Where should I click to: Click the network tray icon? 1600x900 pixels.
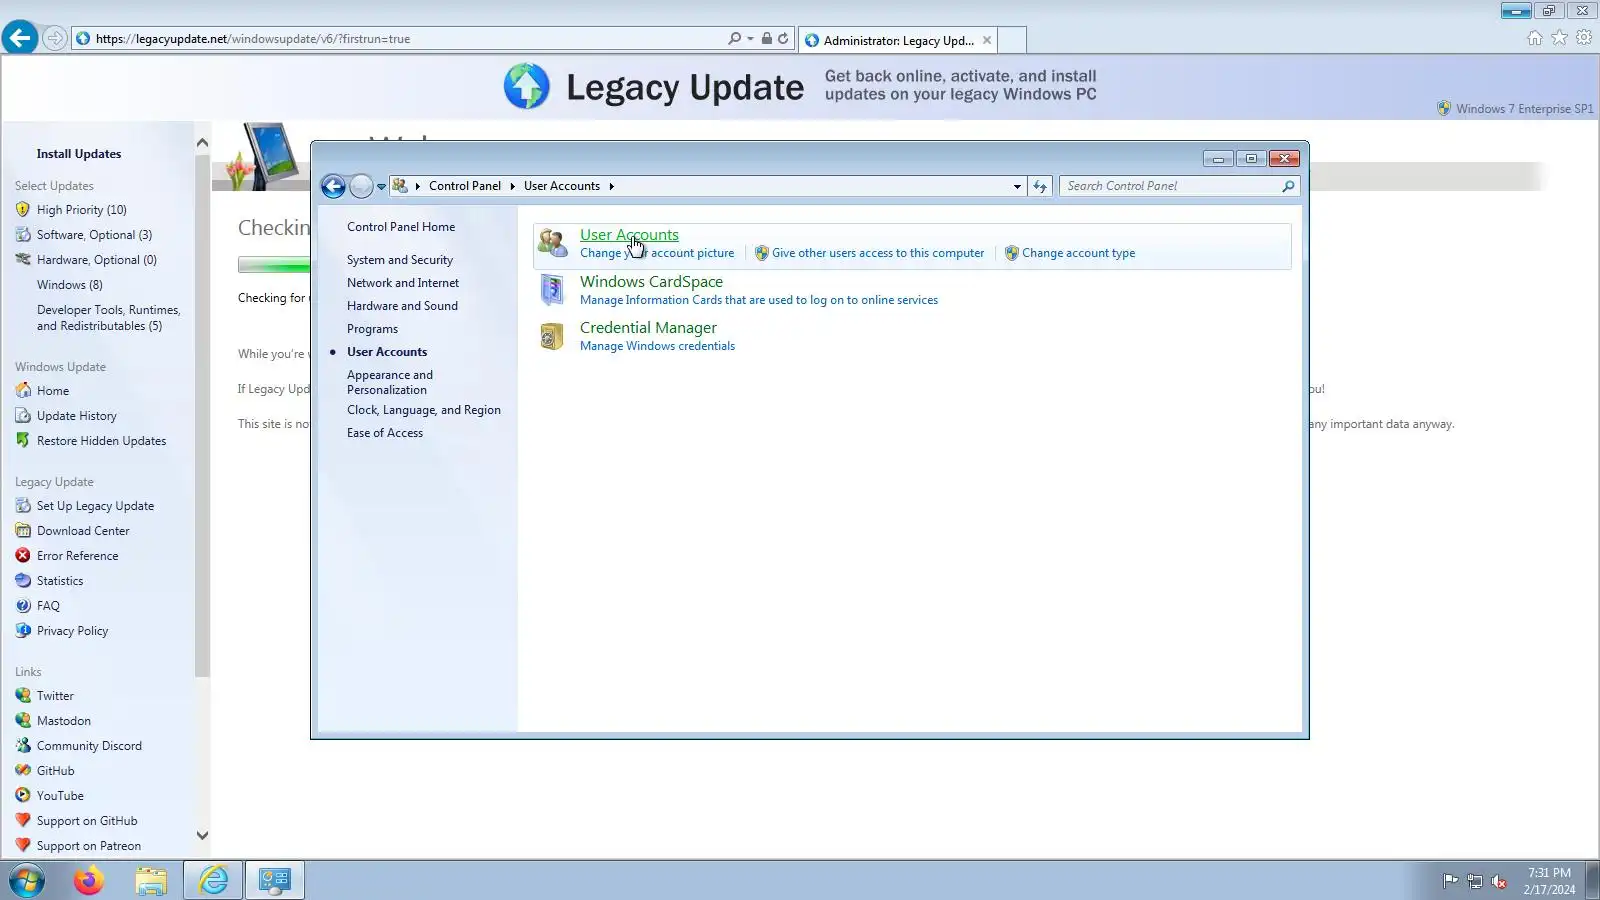point(1474,881)
